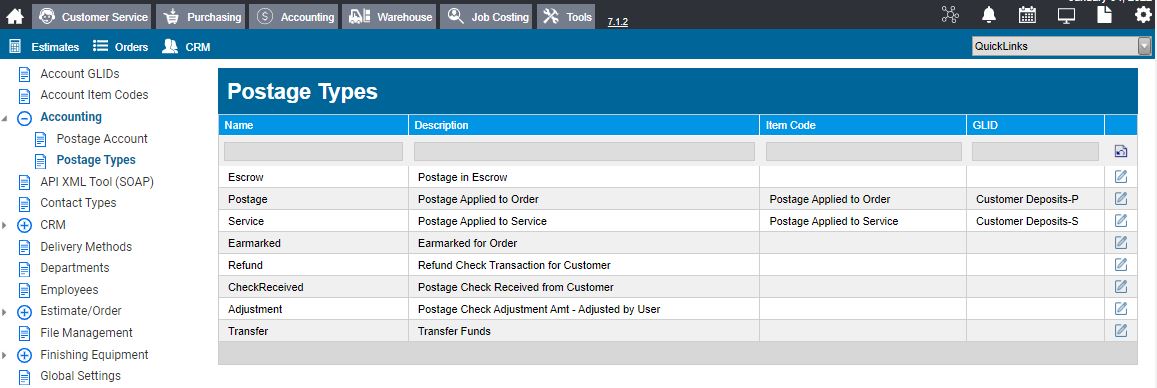Open Contact Types in sidebar
This screenshot has width=1157, height=388.
(x=78, y=203)
